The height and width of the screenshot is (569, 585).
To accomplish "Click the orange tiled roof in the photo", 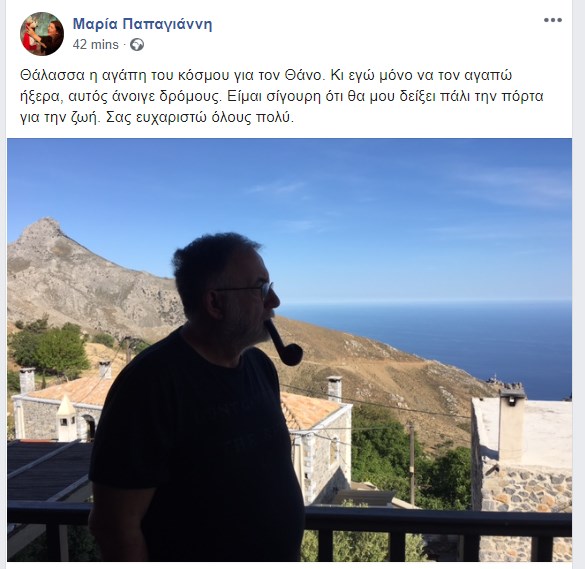I will (67, 391).
